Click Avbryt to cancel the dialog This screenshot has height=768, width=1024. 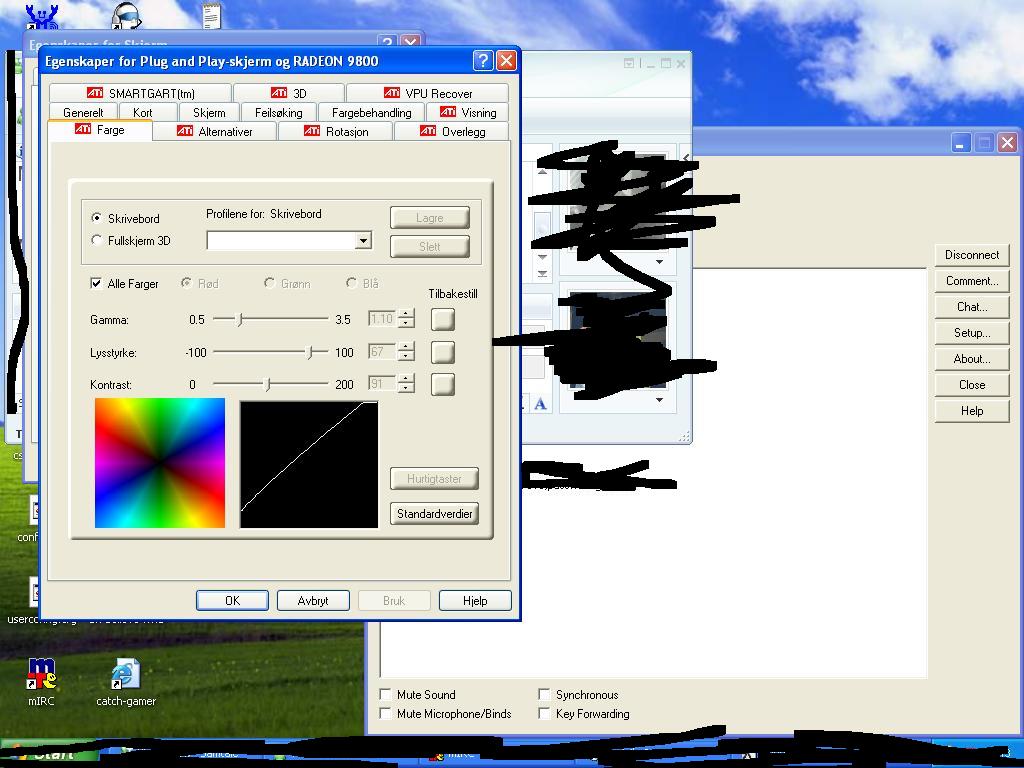(x=313, y=600)
